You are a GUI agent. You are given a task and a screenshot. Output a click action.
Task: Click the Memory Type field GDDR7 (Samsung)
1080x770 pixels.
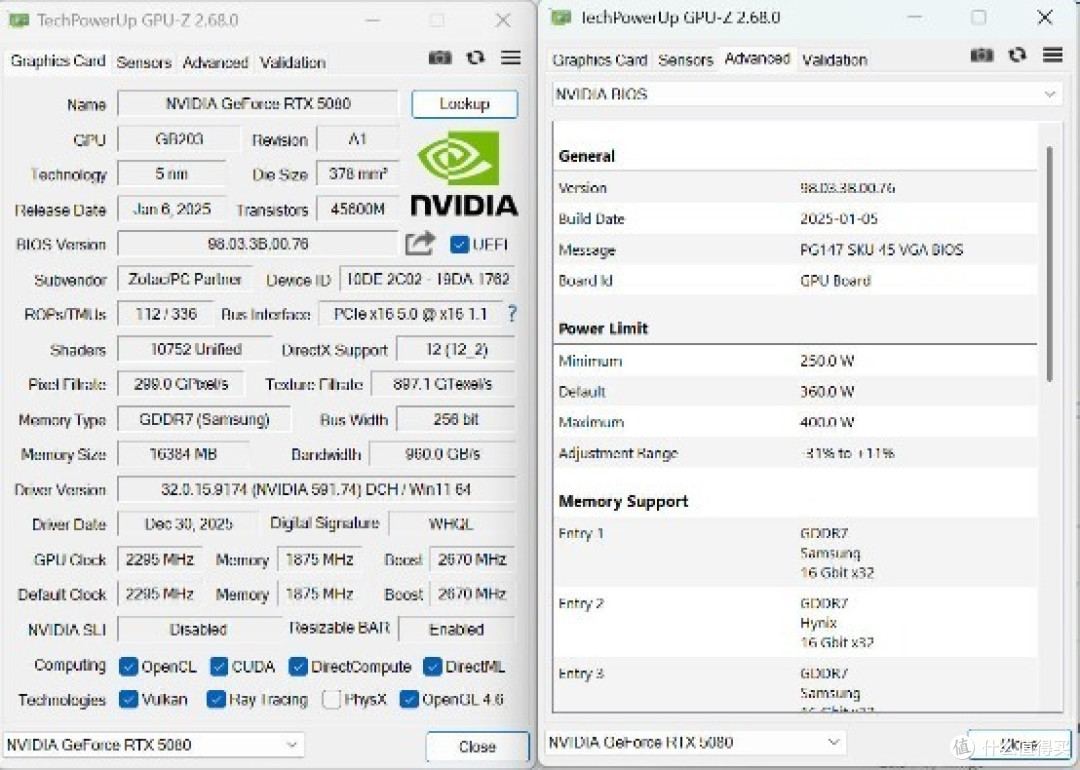[204, 419]
